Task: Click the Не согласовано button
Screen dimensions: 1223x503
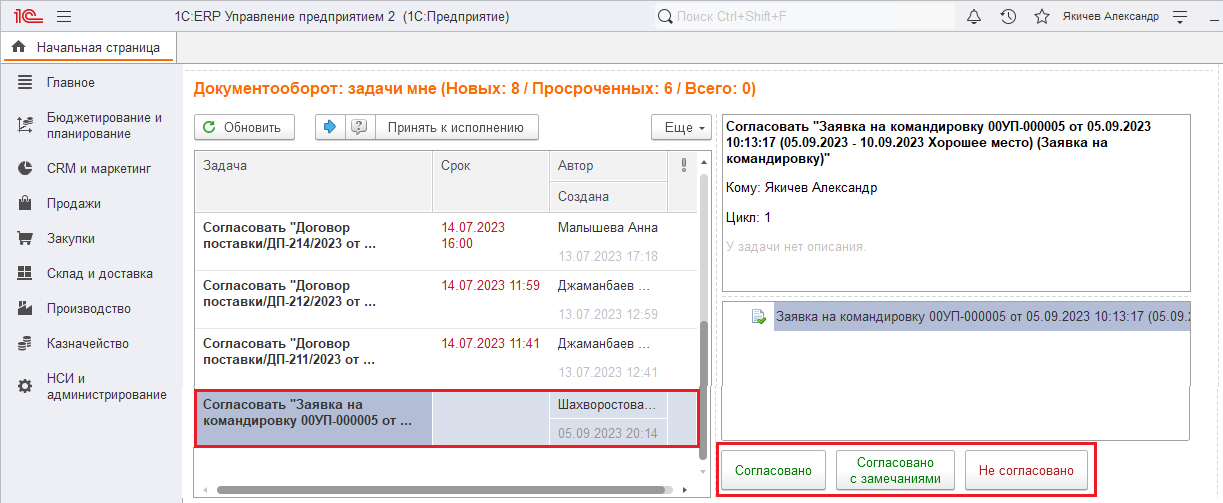Action: (x=1026, y=470)
